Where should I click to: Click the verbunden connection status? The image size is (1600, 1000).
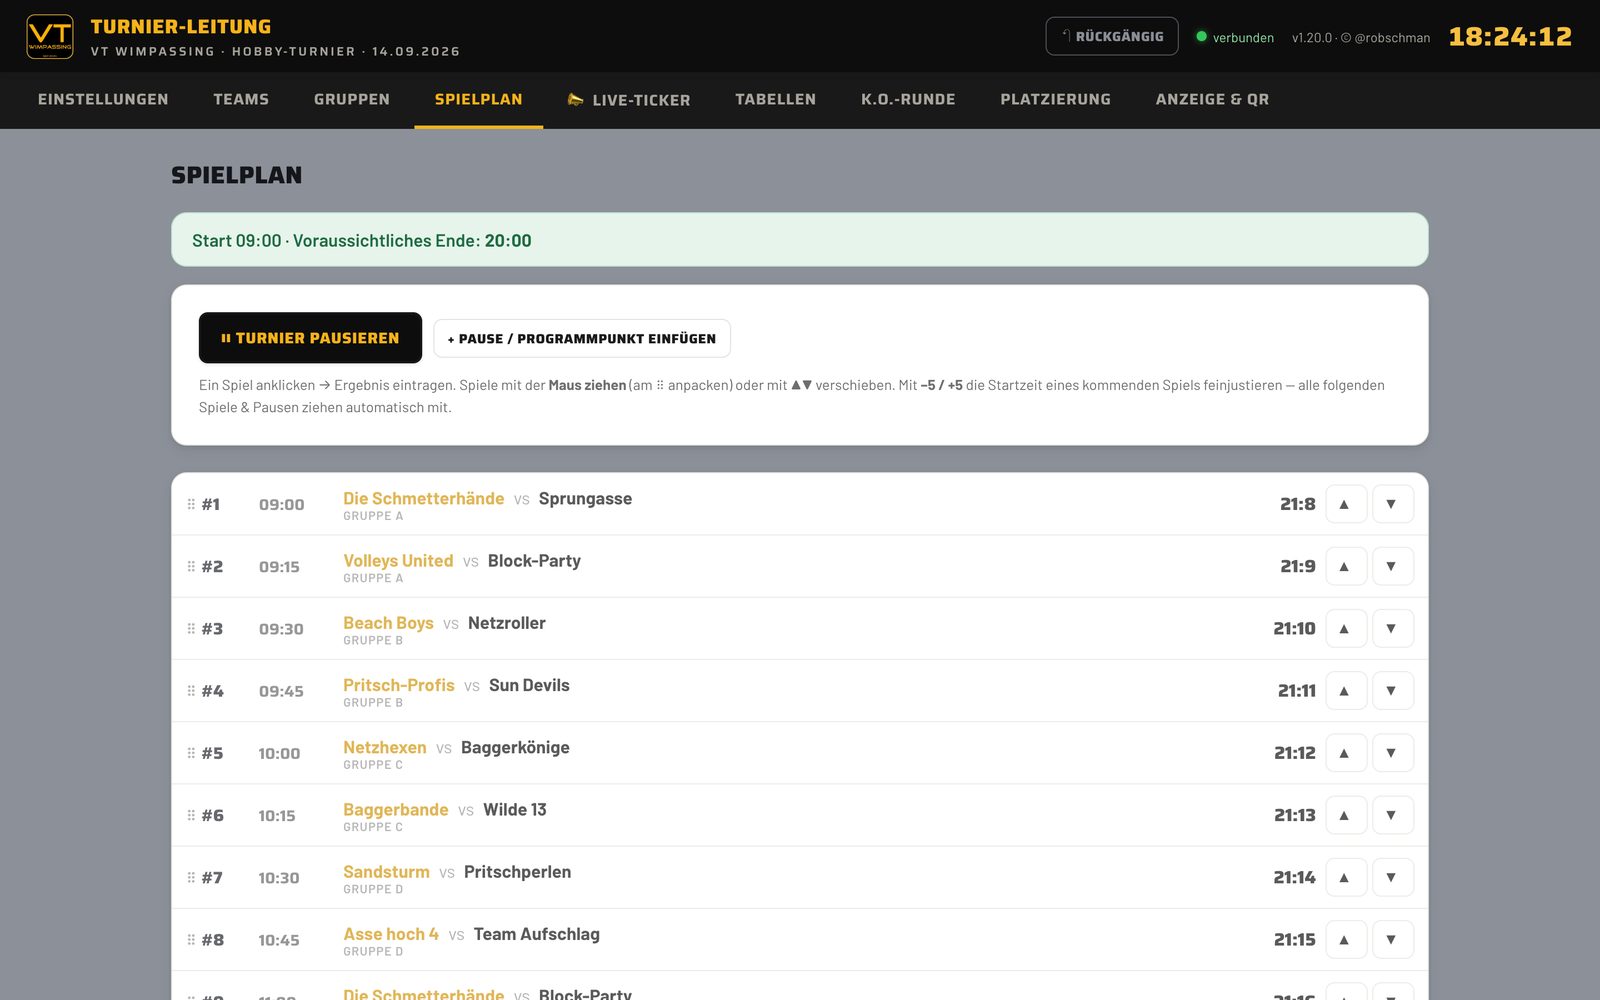coord(1235,37)
